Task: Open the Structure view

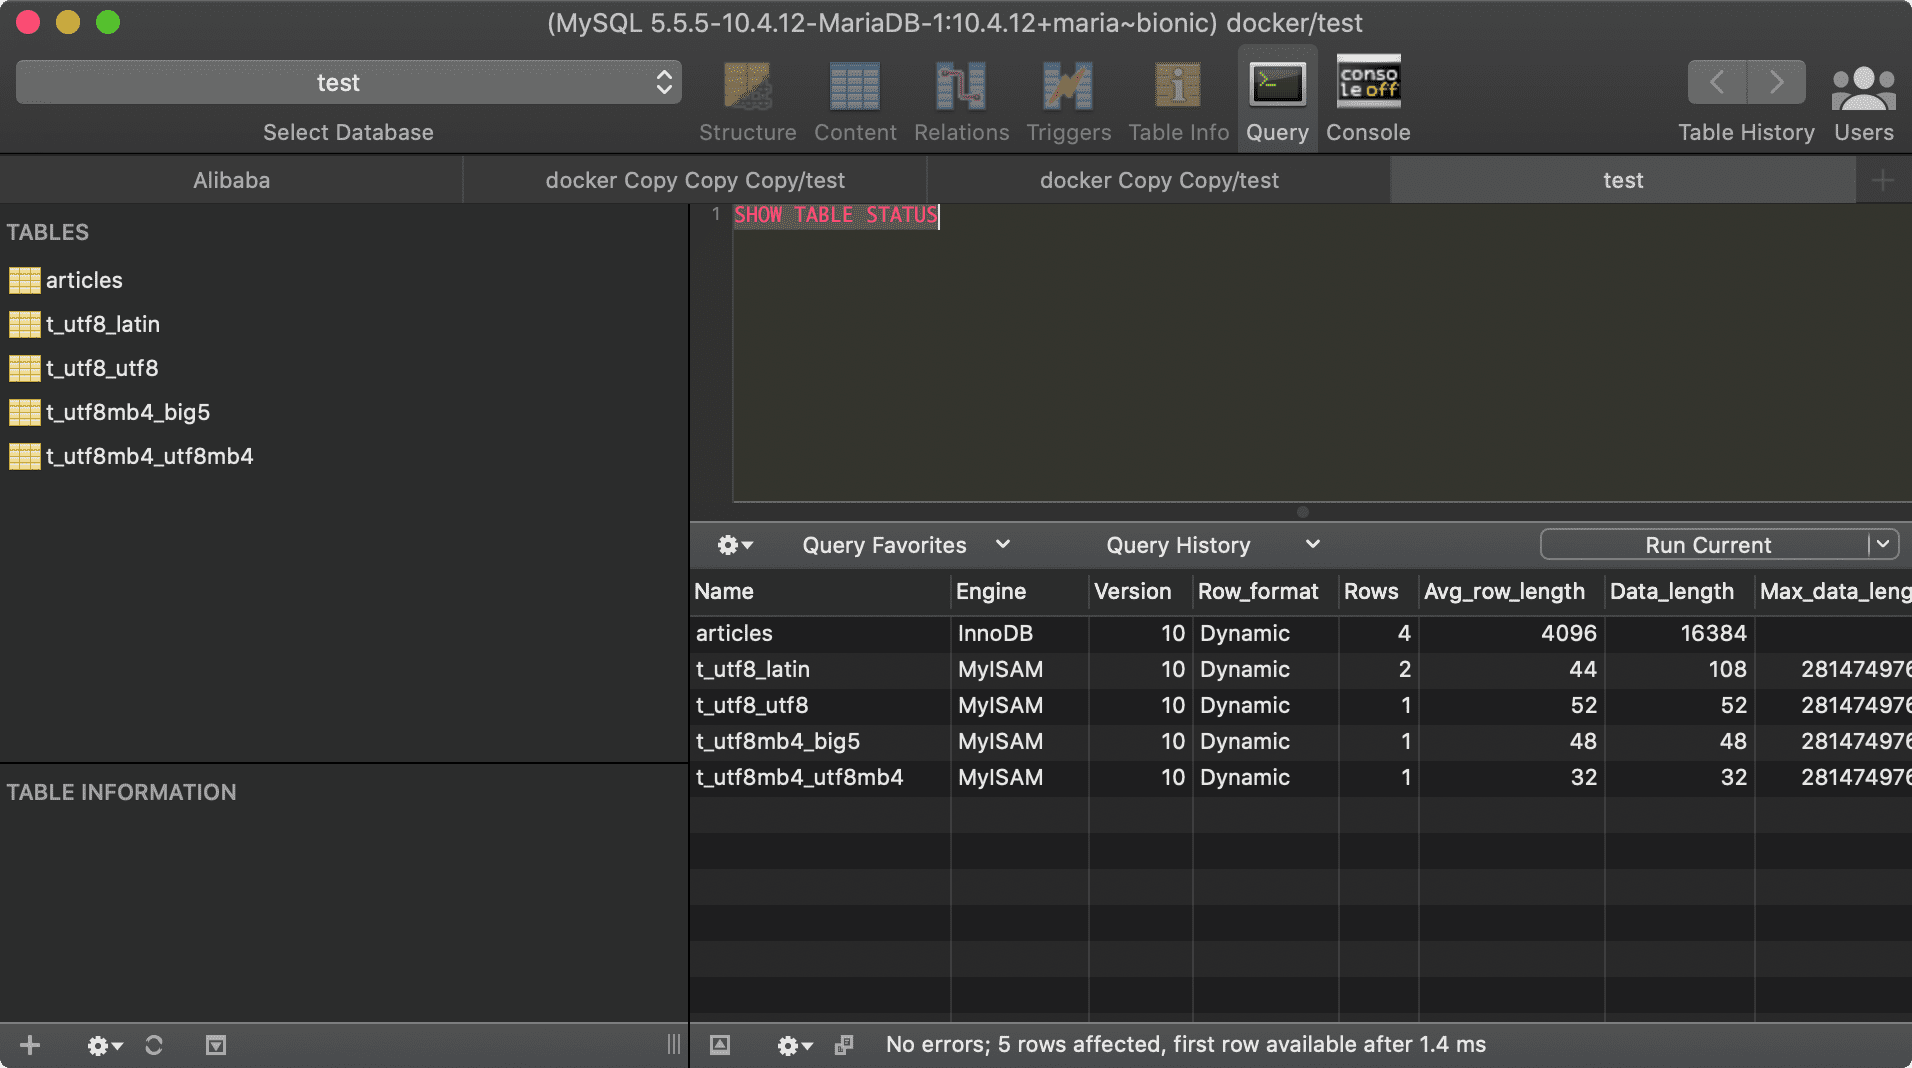Action: click(x=747, y=97)
